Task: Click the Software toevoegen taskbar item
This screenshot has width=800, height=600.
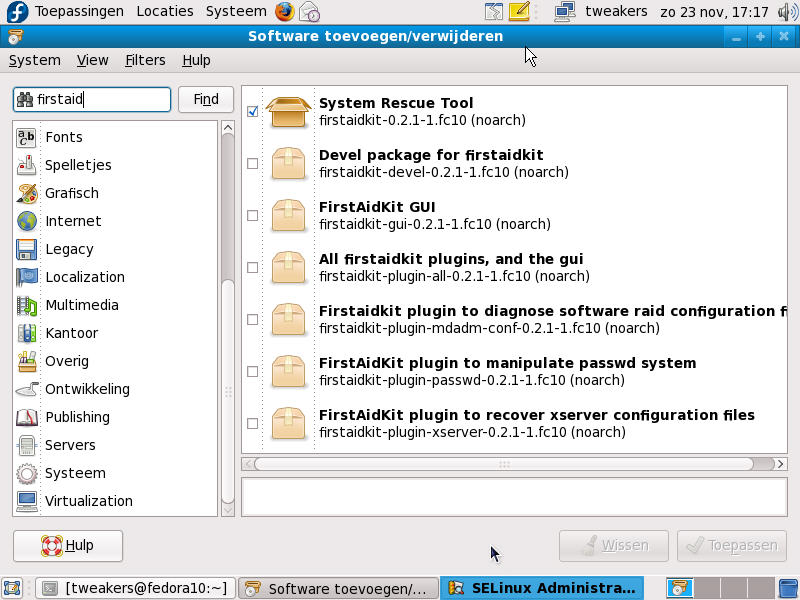Action: [338, 588]
